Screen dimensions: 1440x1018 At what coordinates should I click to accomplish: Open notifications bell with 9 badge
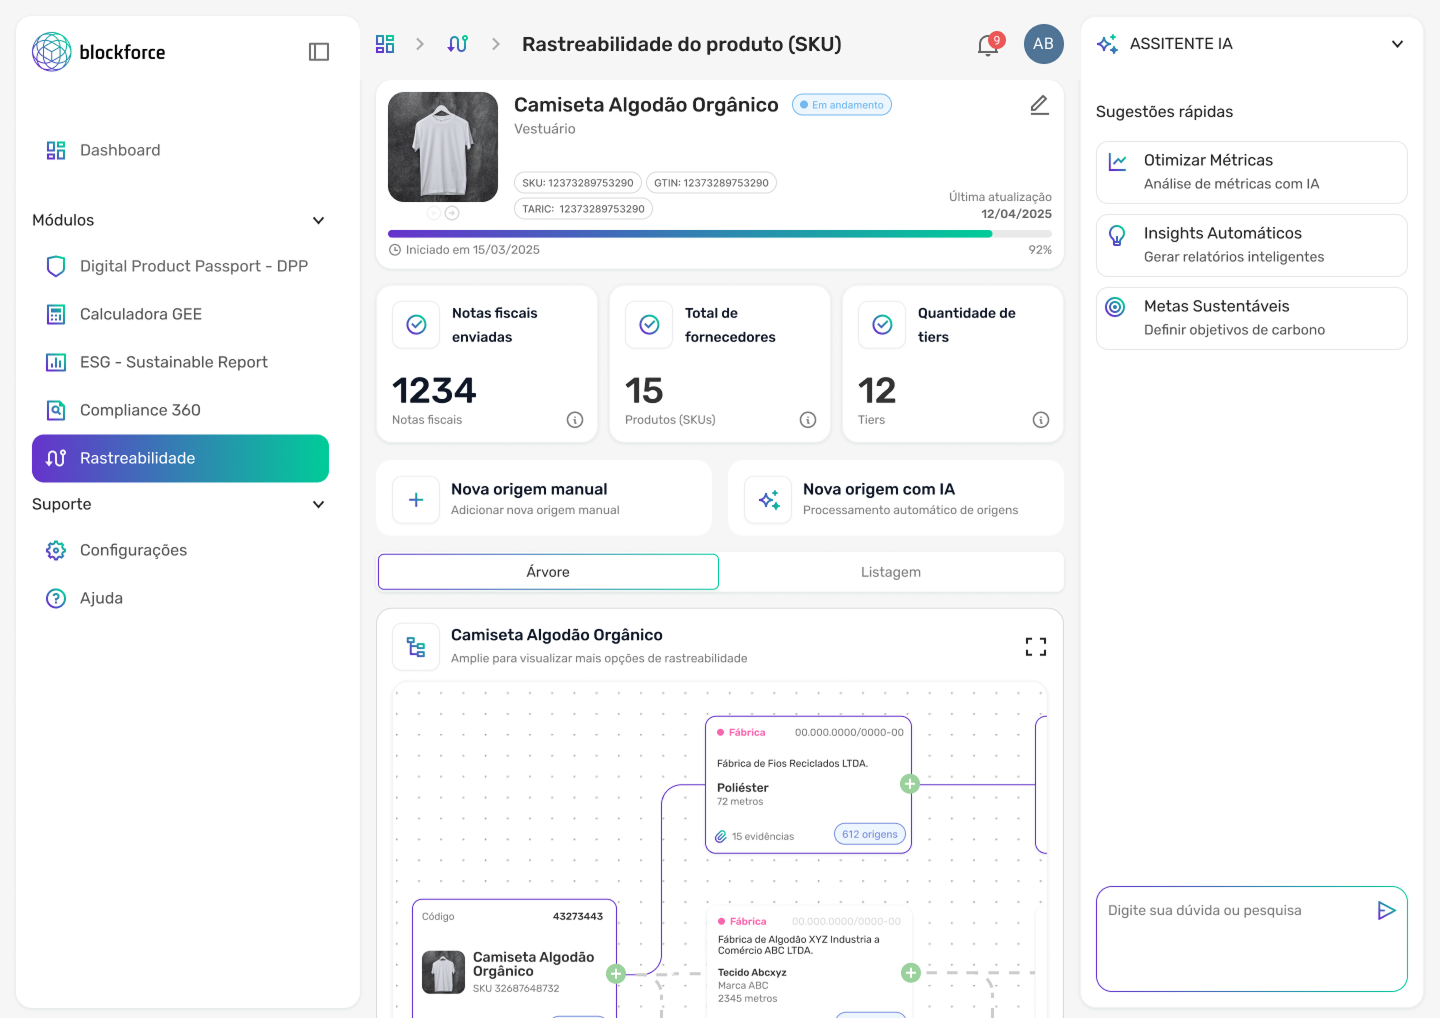pyautogui.click(x=988, y=45)
